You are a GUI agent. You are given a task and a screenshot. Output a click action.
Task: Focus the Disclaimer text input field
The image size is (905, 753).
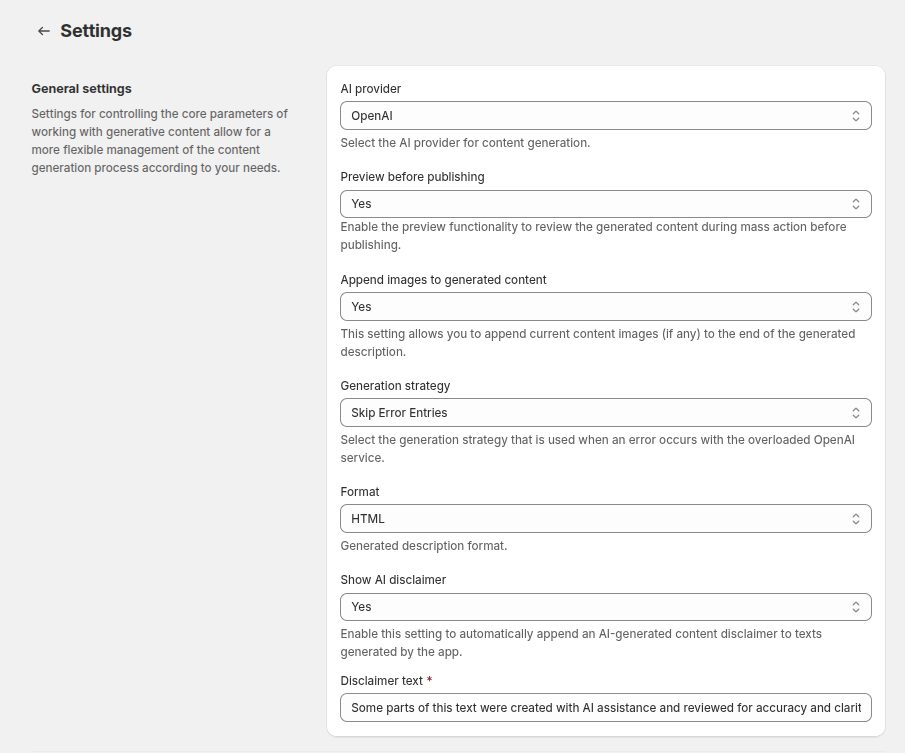pyautogui.click(x=605, y=708)
